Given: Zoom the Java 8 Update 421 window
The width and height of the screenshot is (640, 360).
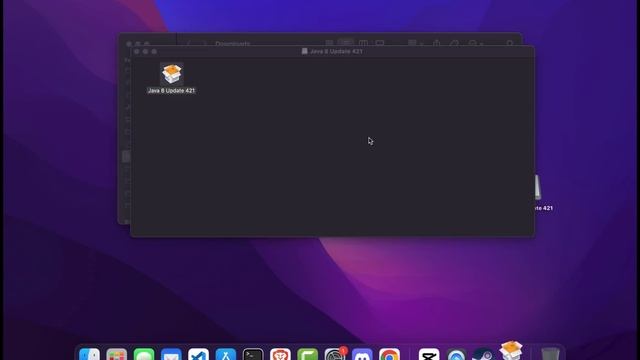Looking at the screenshot, I should pos(154,51).
